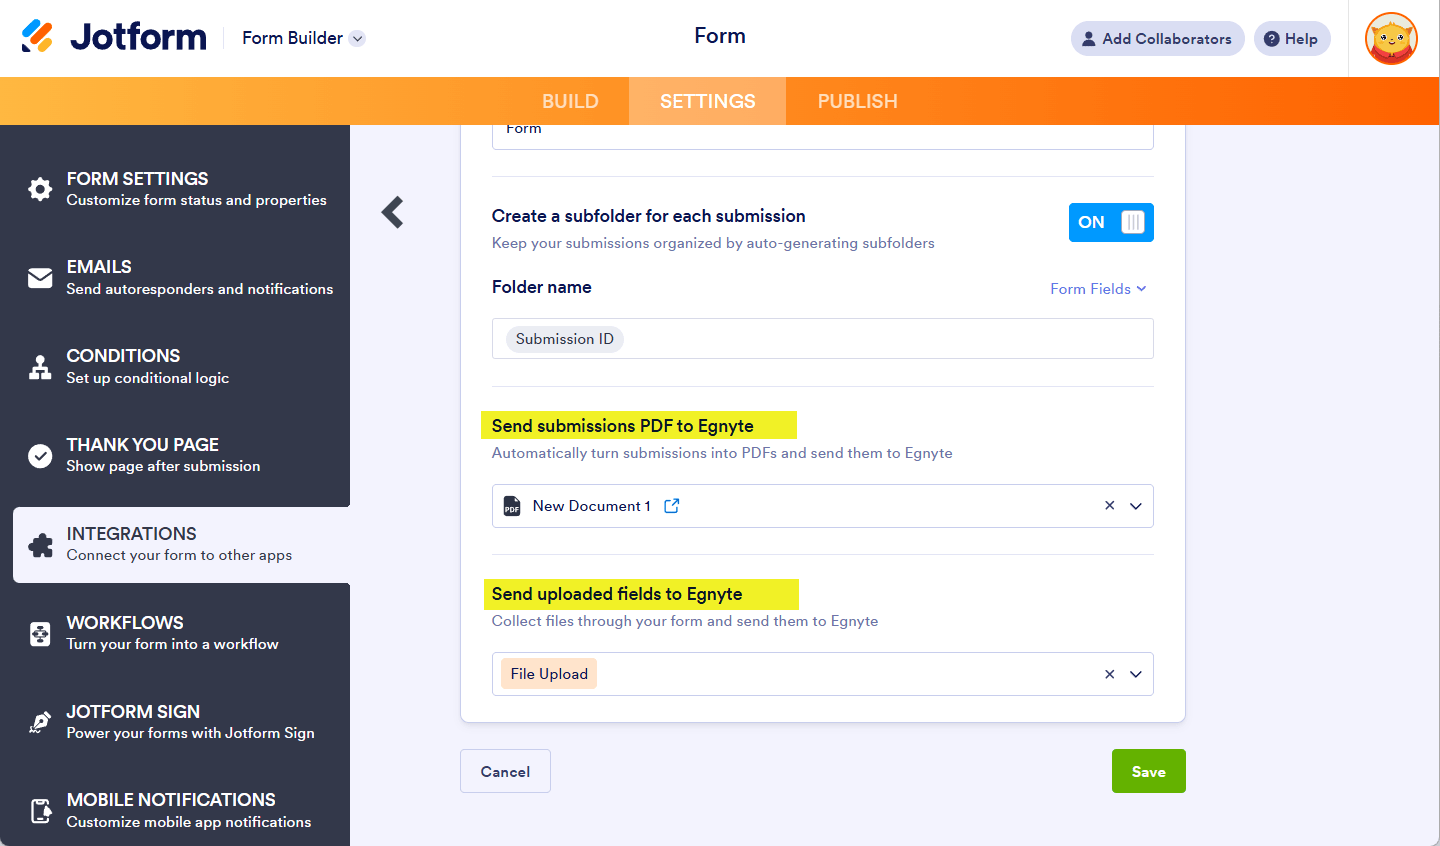1440x846 pixels.
Task: Click the Jotform logo icon
Action: coord(37,36)
